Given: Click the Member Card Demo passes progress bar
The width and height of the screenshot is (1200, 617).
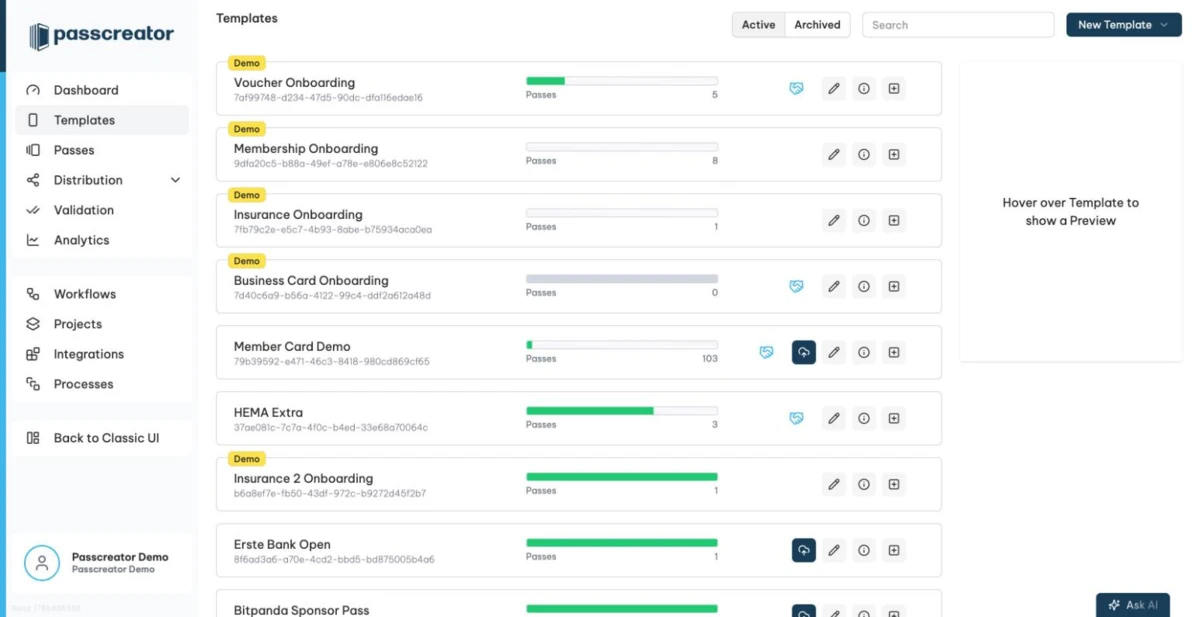Looking at the screenshot, I should point(622,345).
